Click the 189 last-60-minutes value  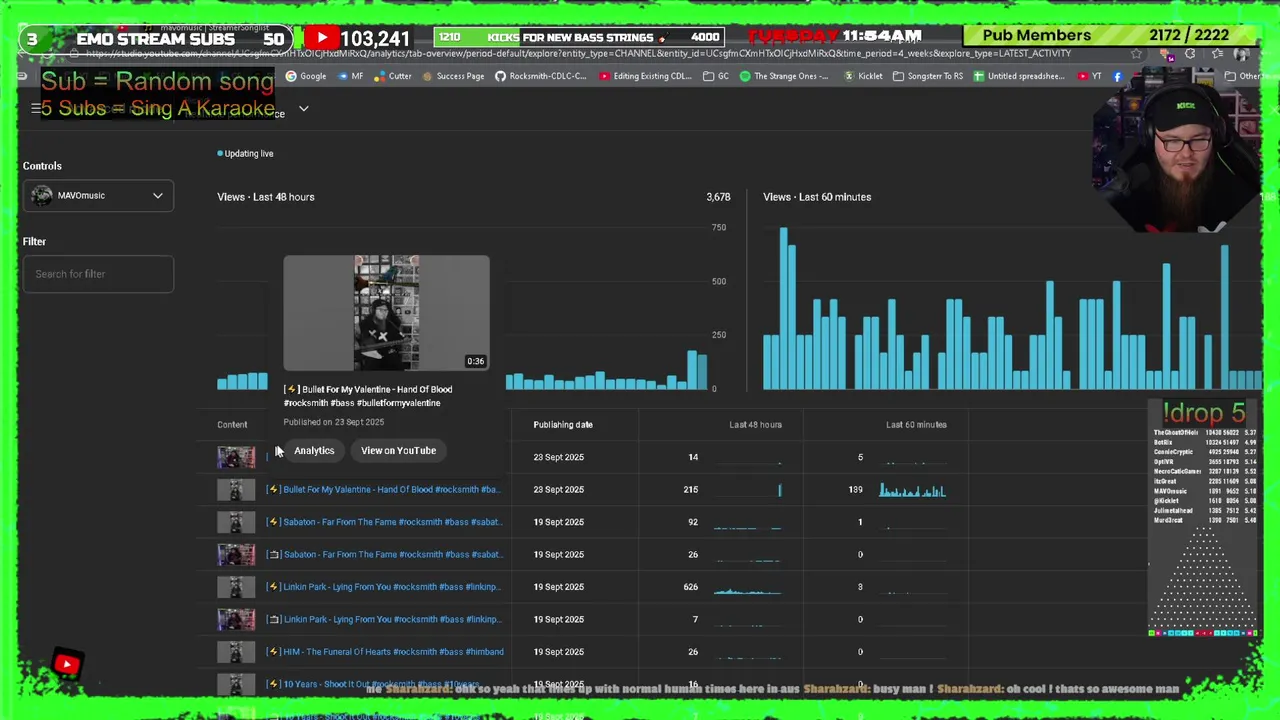[855, 490]
